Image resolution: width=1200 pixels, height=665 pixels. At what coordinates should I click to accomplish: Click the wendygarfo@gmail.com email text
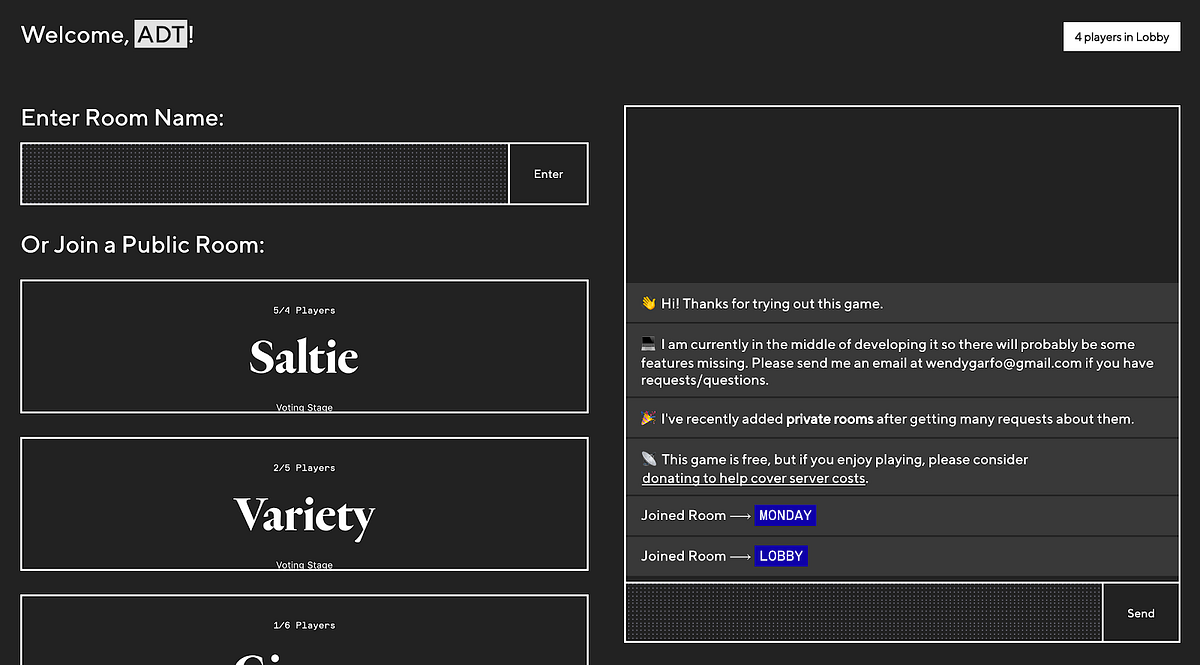pos(1003,362)
